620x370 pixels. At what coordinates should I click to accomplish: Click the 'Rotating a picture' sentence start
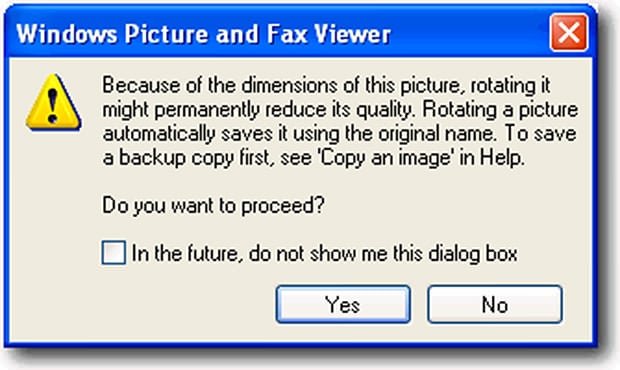click(x=500, y=109)
